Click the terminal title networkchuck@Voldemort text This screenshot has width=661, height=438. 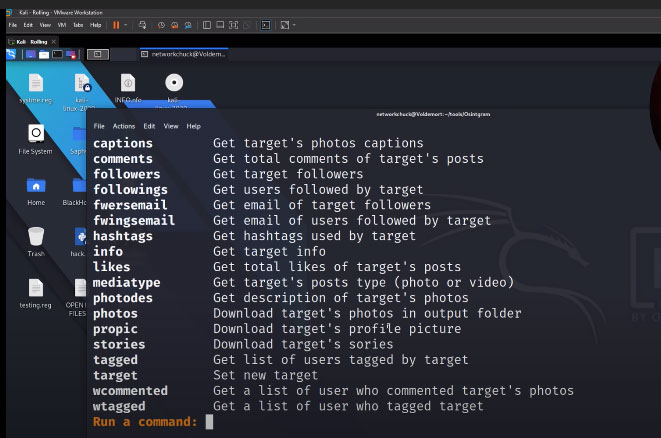(x=433, y=114)
